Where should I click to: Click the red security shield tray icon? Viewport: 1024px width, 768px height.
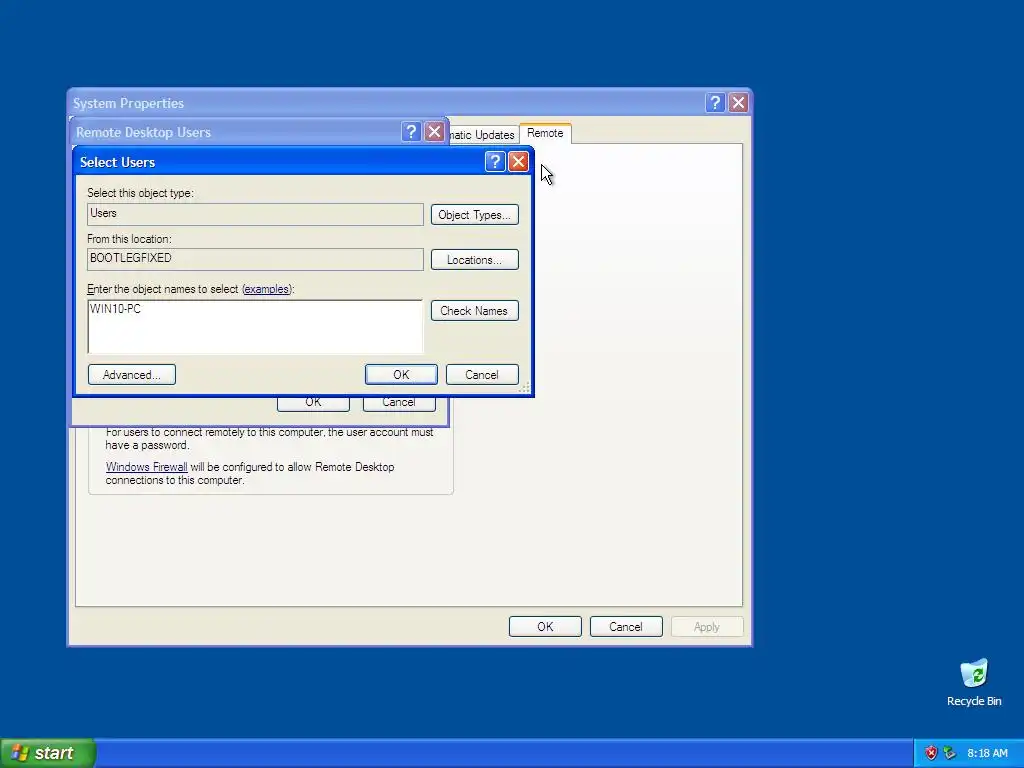(x=931, y=753)
